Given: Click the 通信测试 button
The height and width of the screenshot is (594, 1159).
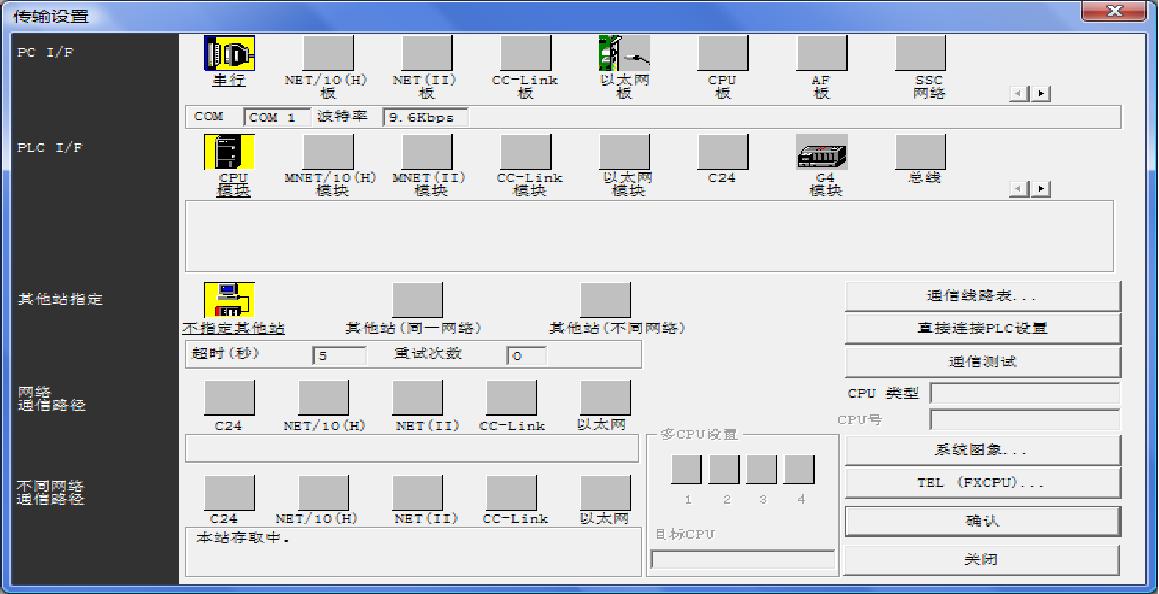Looking at the screenshot, I should click(982, 362).
